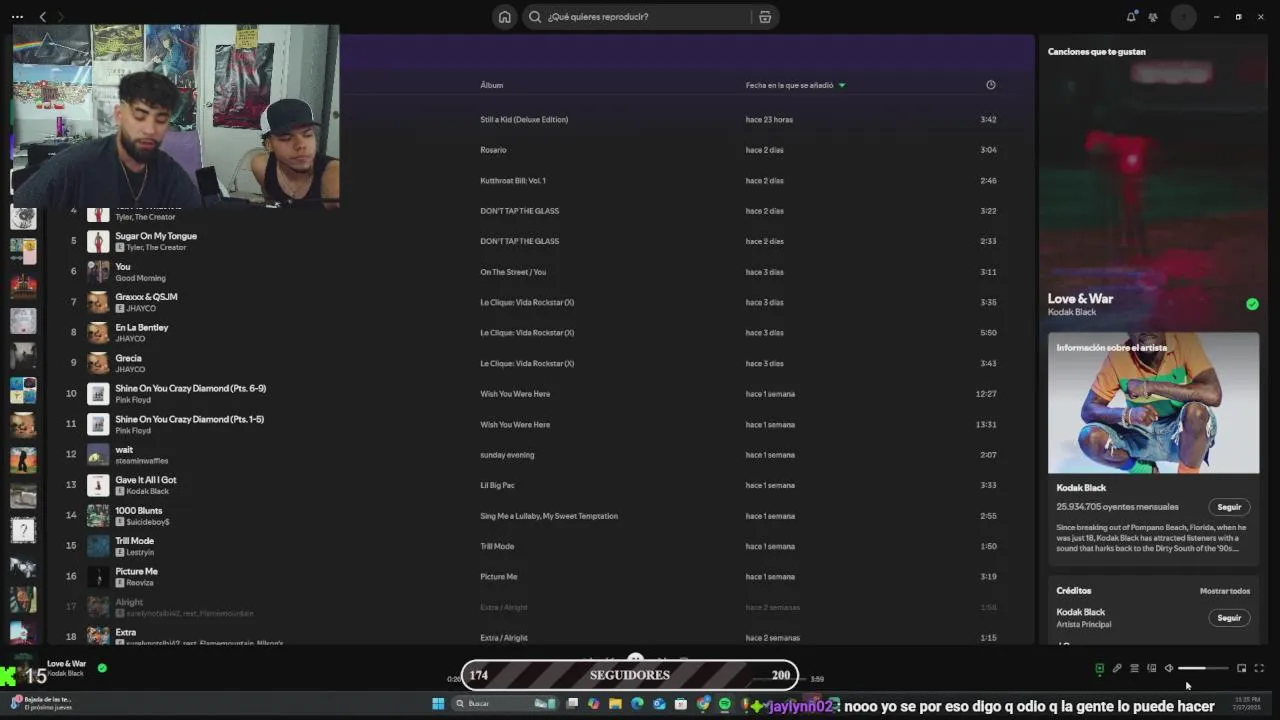
Task: Select song Graxxx & QSJM
Action: 146,297
